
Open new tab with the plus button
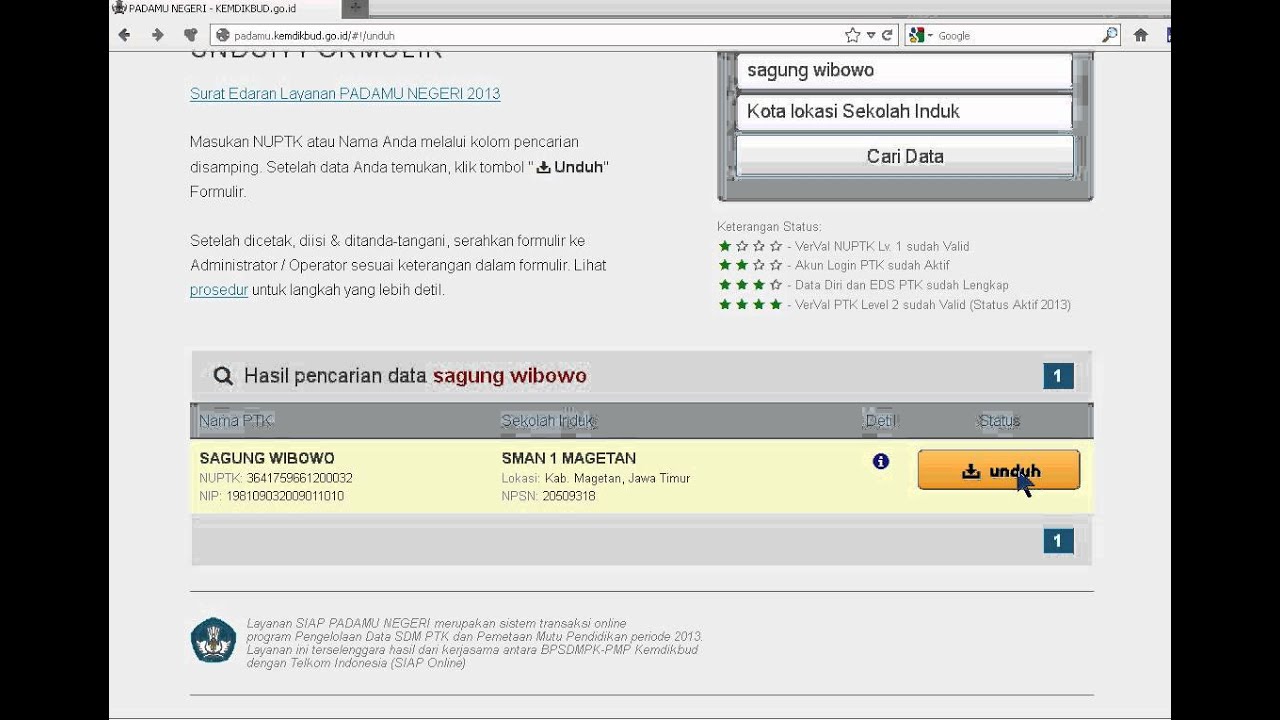355,7
